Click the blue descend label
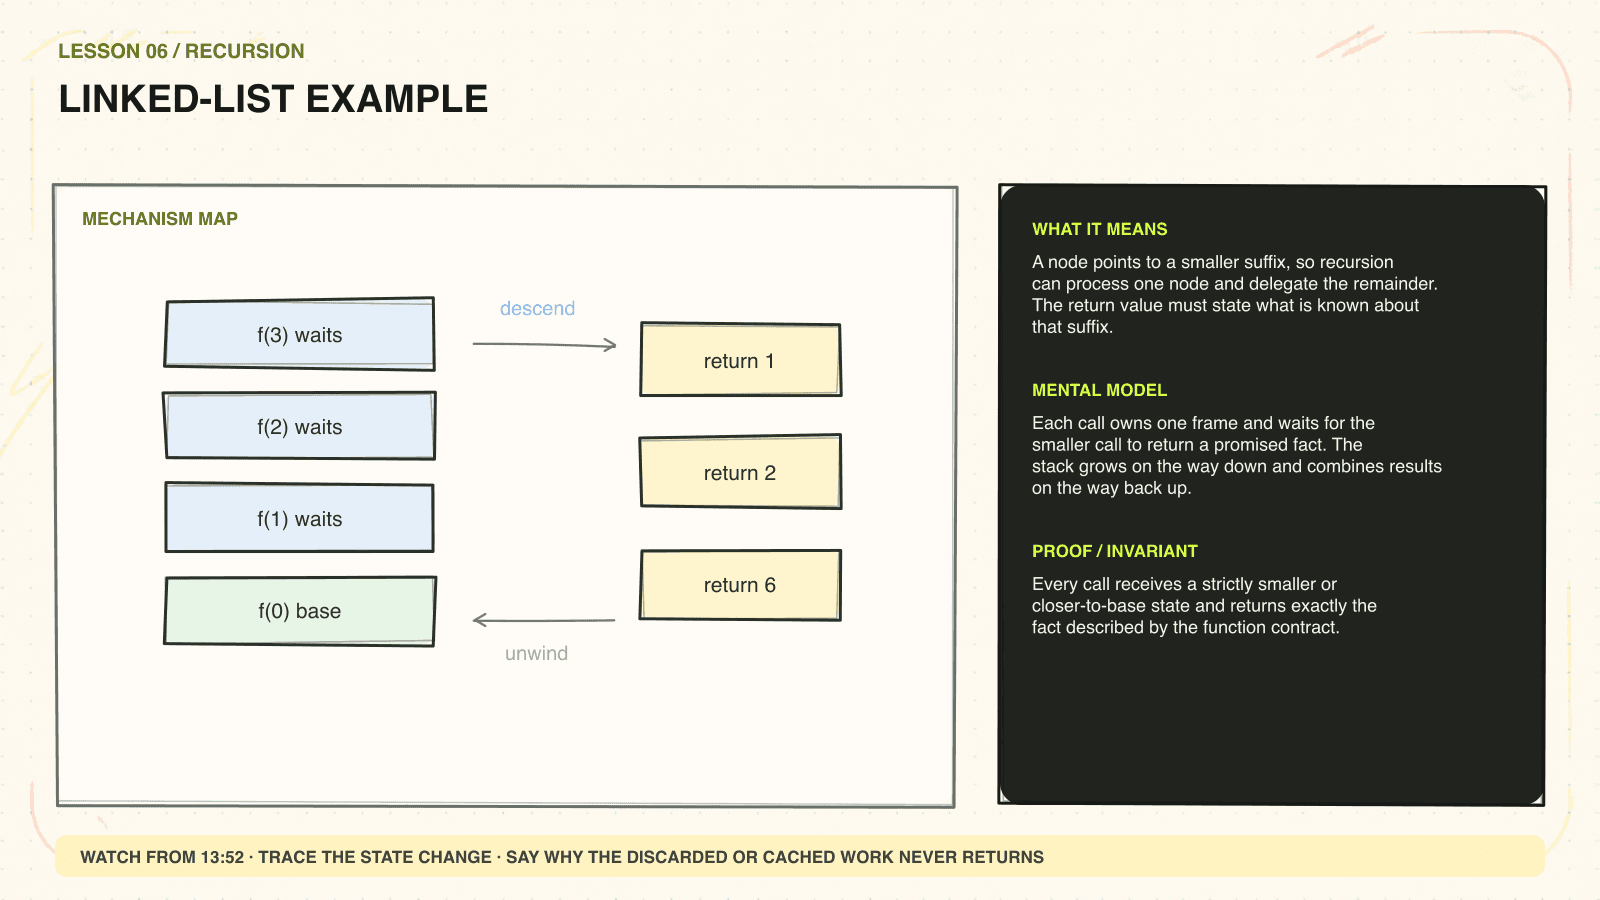1600x900 pixels. click(x=537, y=308)
